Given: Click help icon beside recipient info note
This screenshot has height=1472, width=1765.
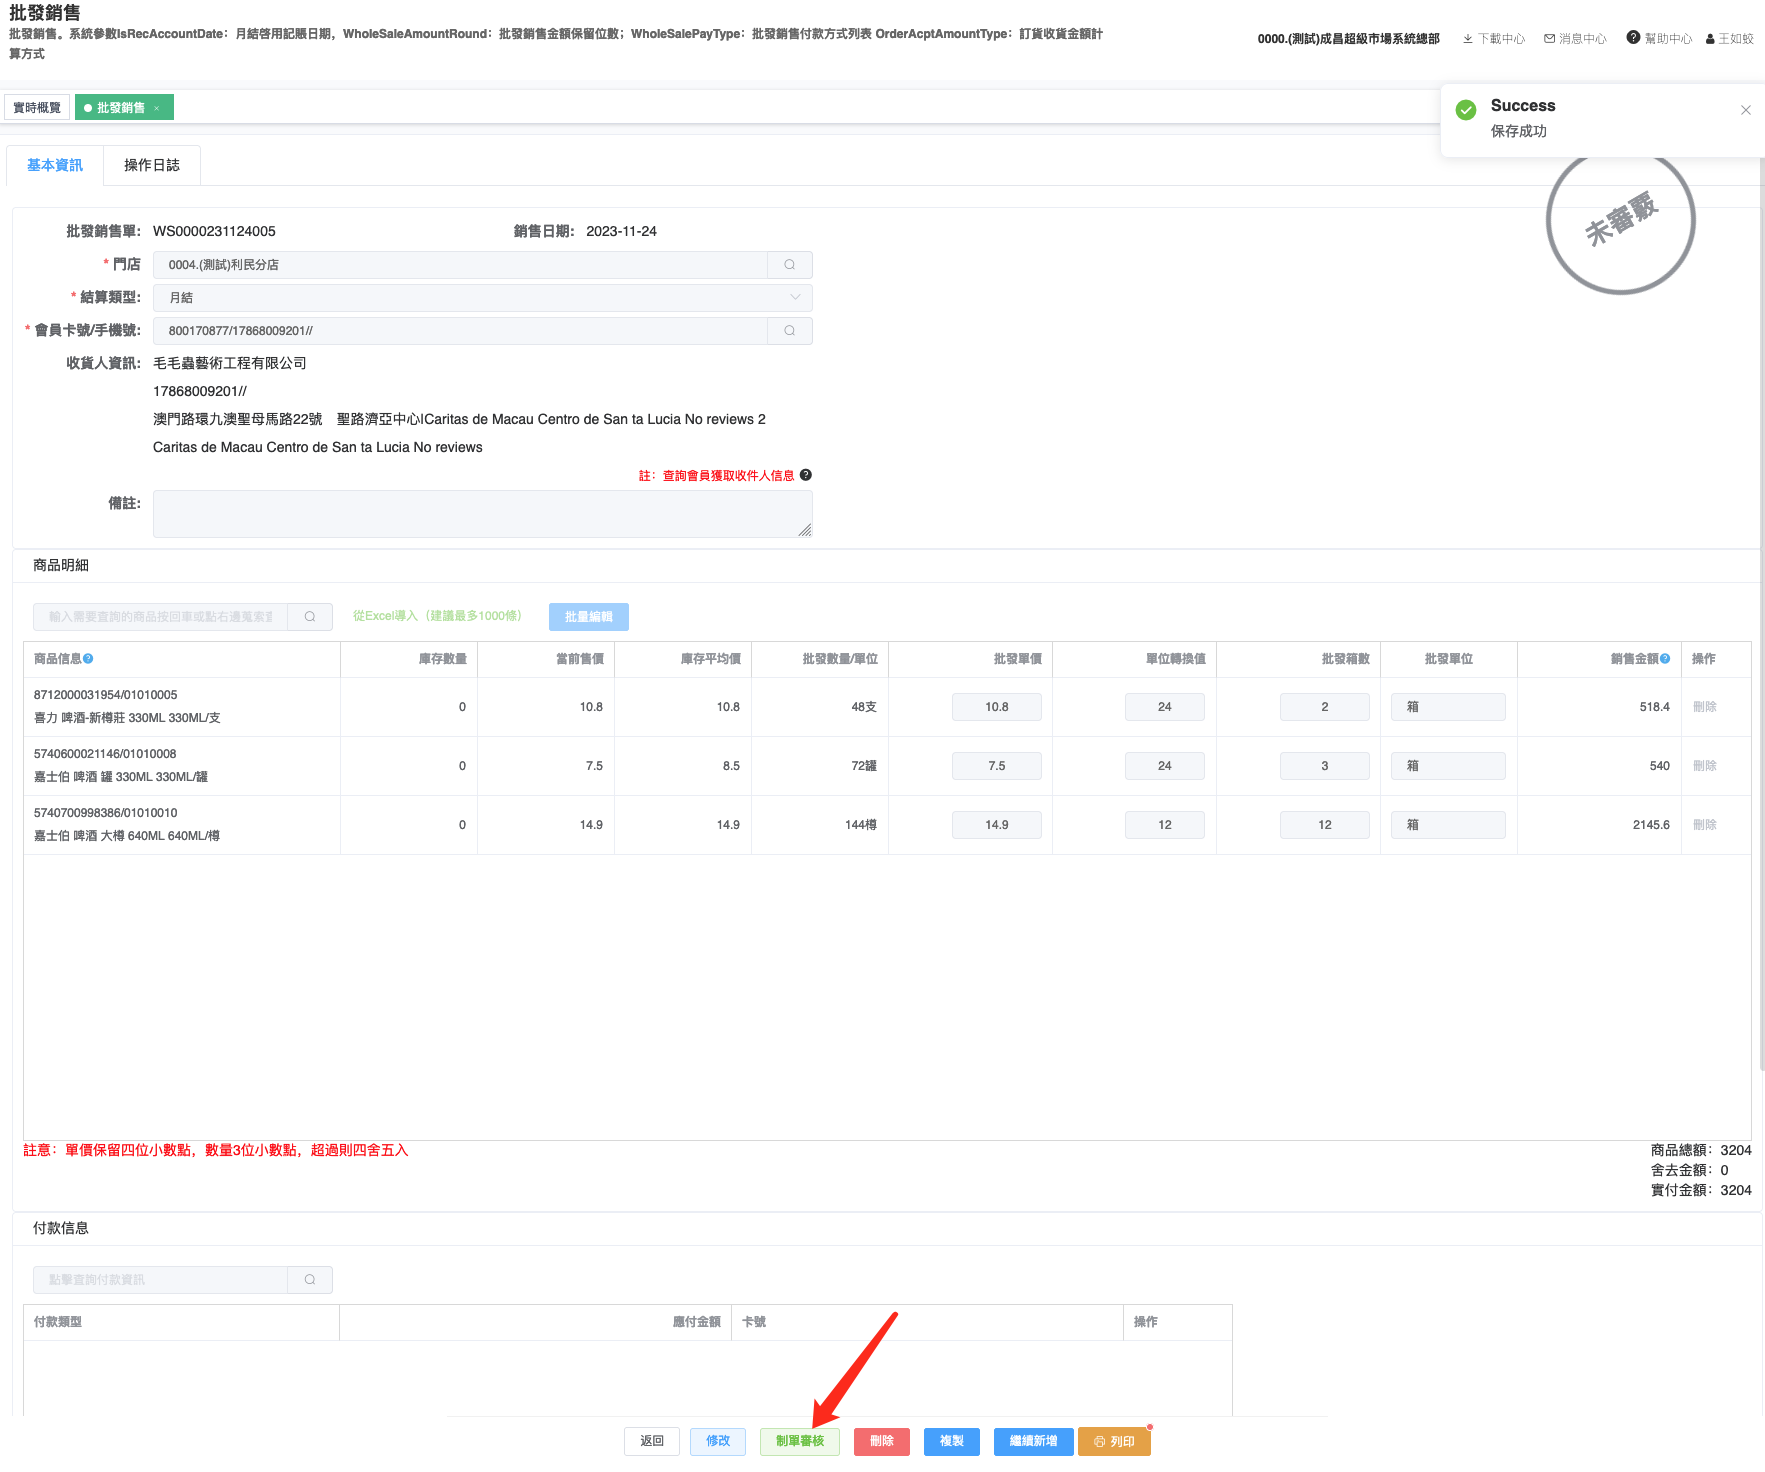Looking at the screenshot, I should pos(806,475).
